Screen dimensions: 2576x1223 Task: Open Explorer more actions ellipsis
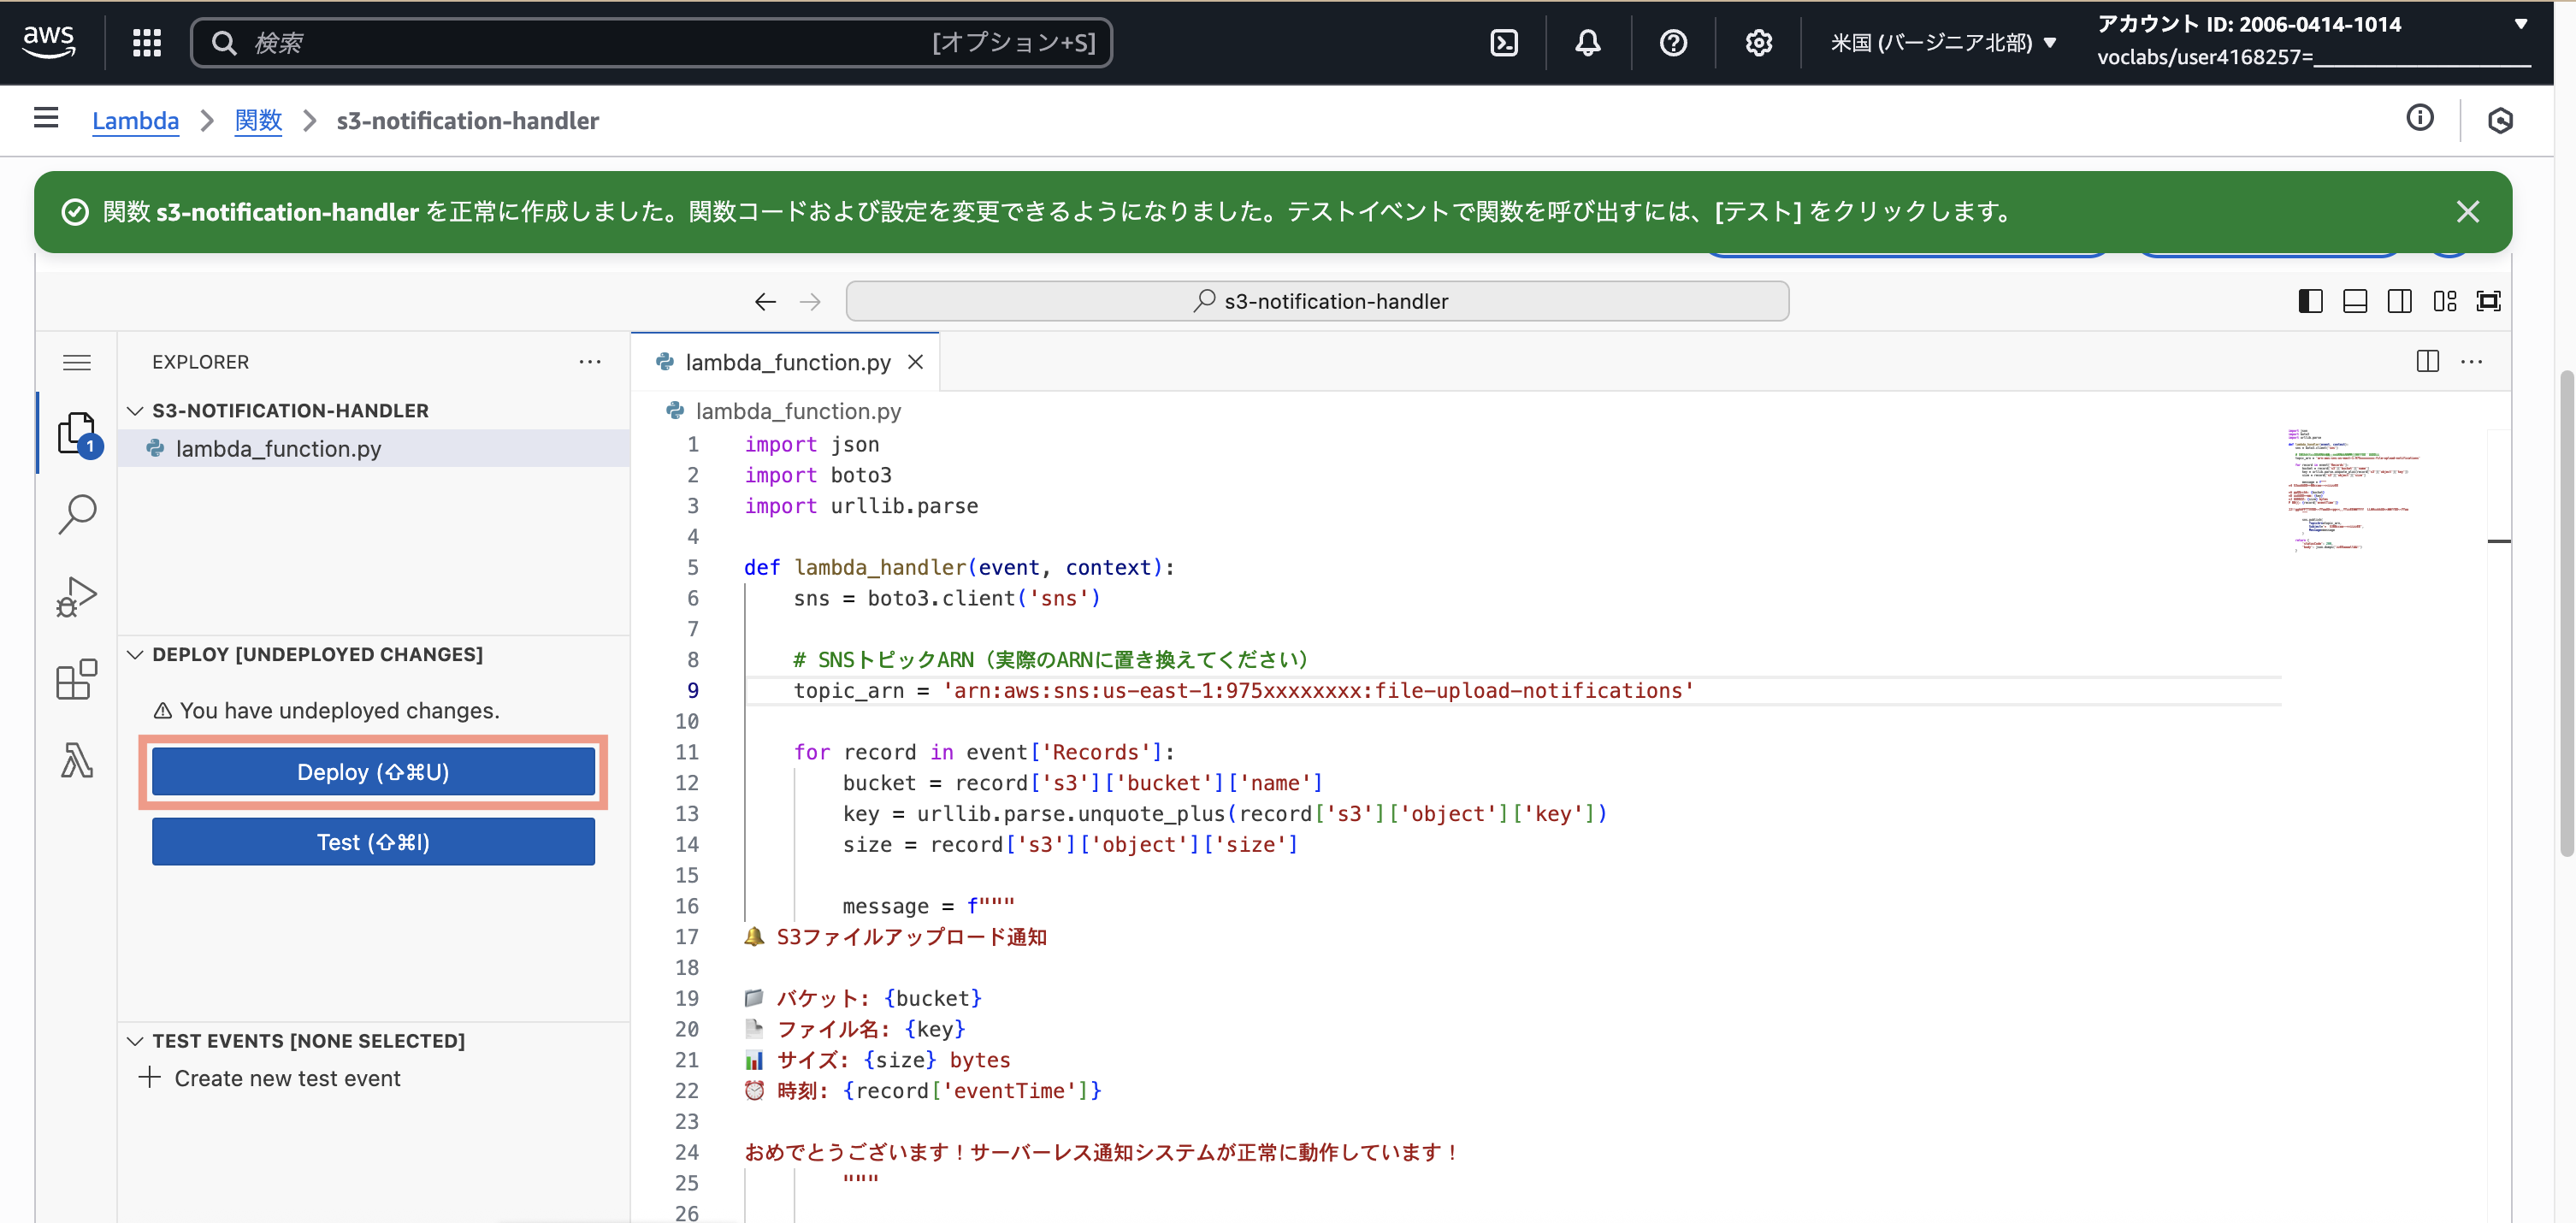pyautogui.click(x=590, y=362)
